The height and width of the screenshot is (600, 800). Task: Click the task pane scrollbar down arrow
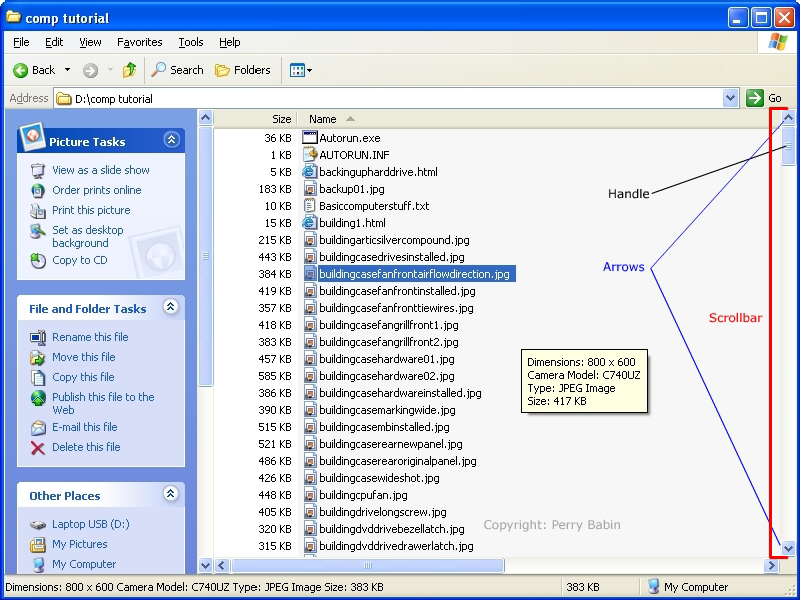pos(205,565)
